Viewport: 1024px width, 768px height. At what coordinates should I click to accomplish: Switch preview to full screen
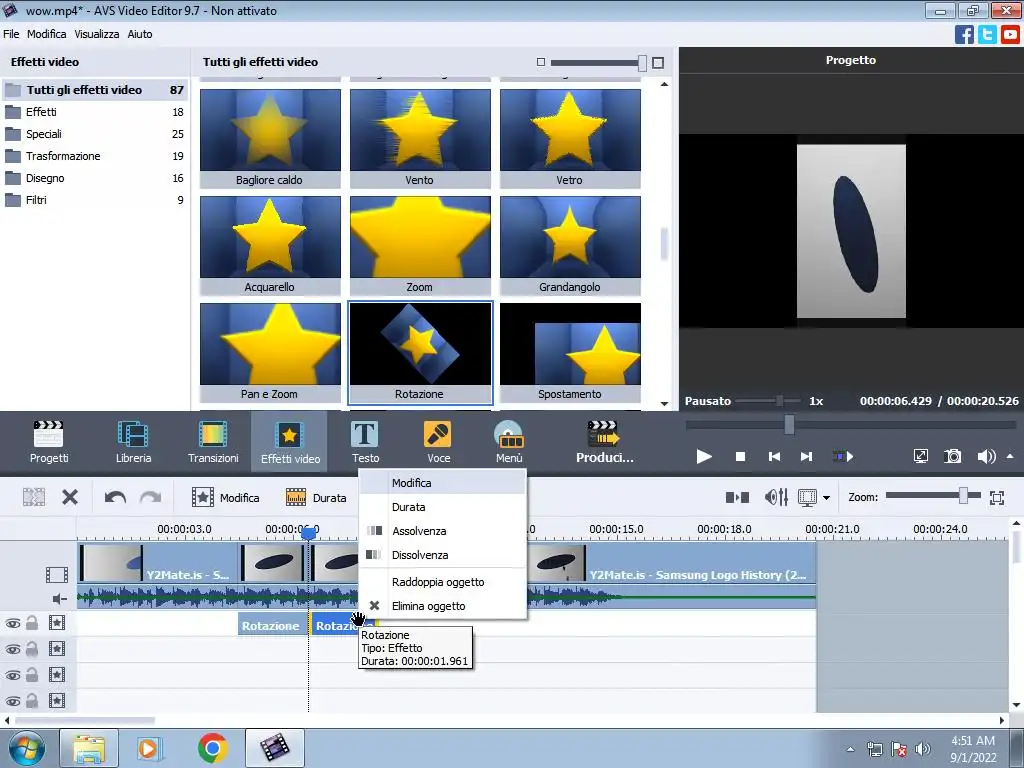pos(920,456)
